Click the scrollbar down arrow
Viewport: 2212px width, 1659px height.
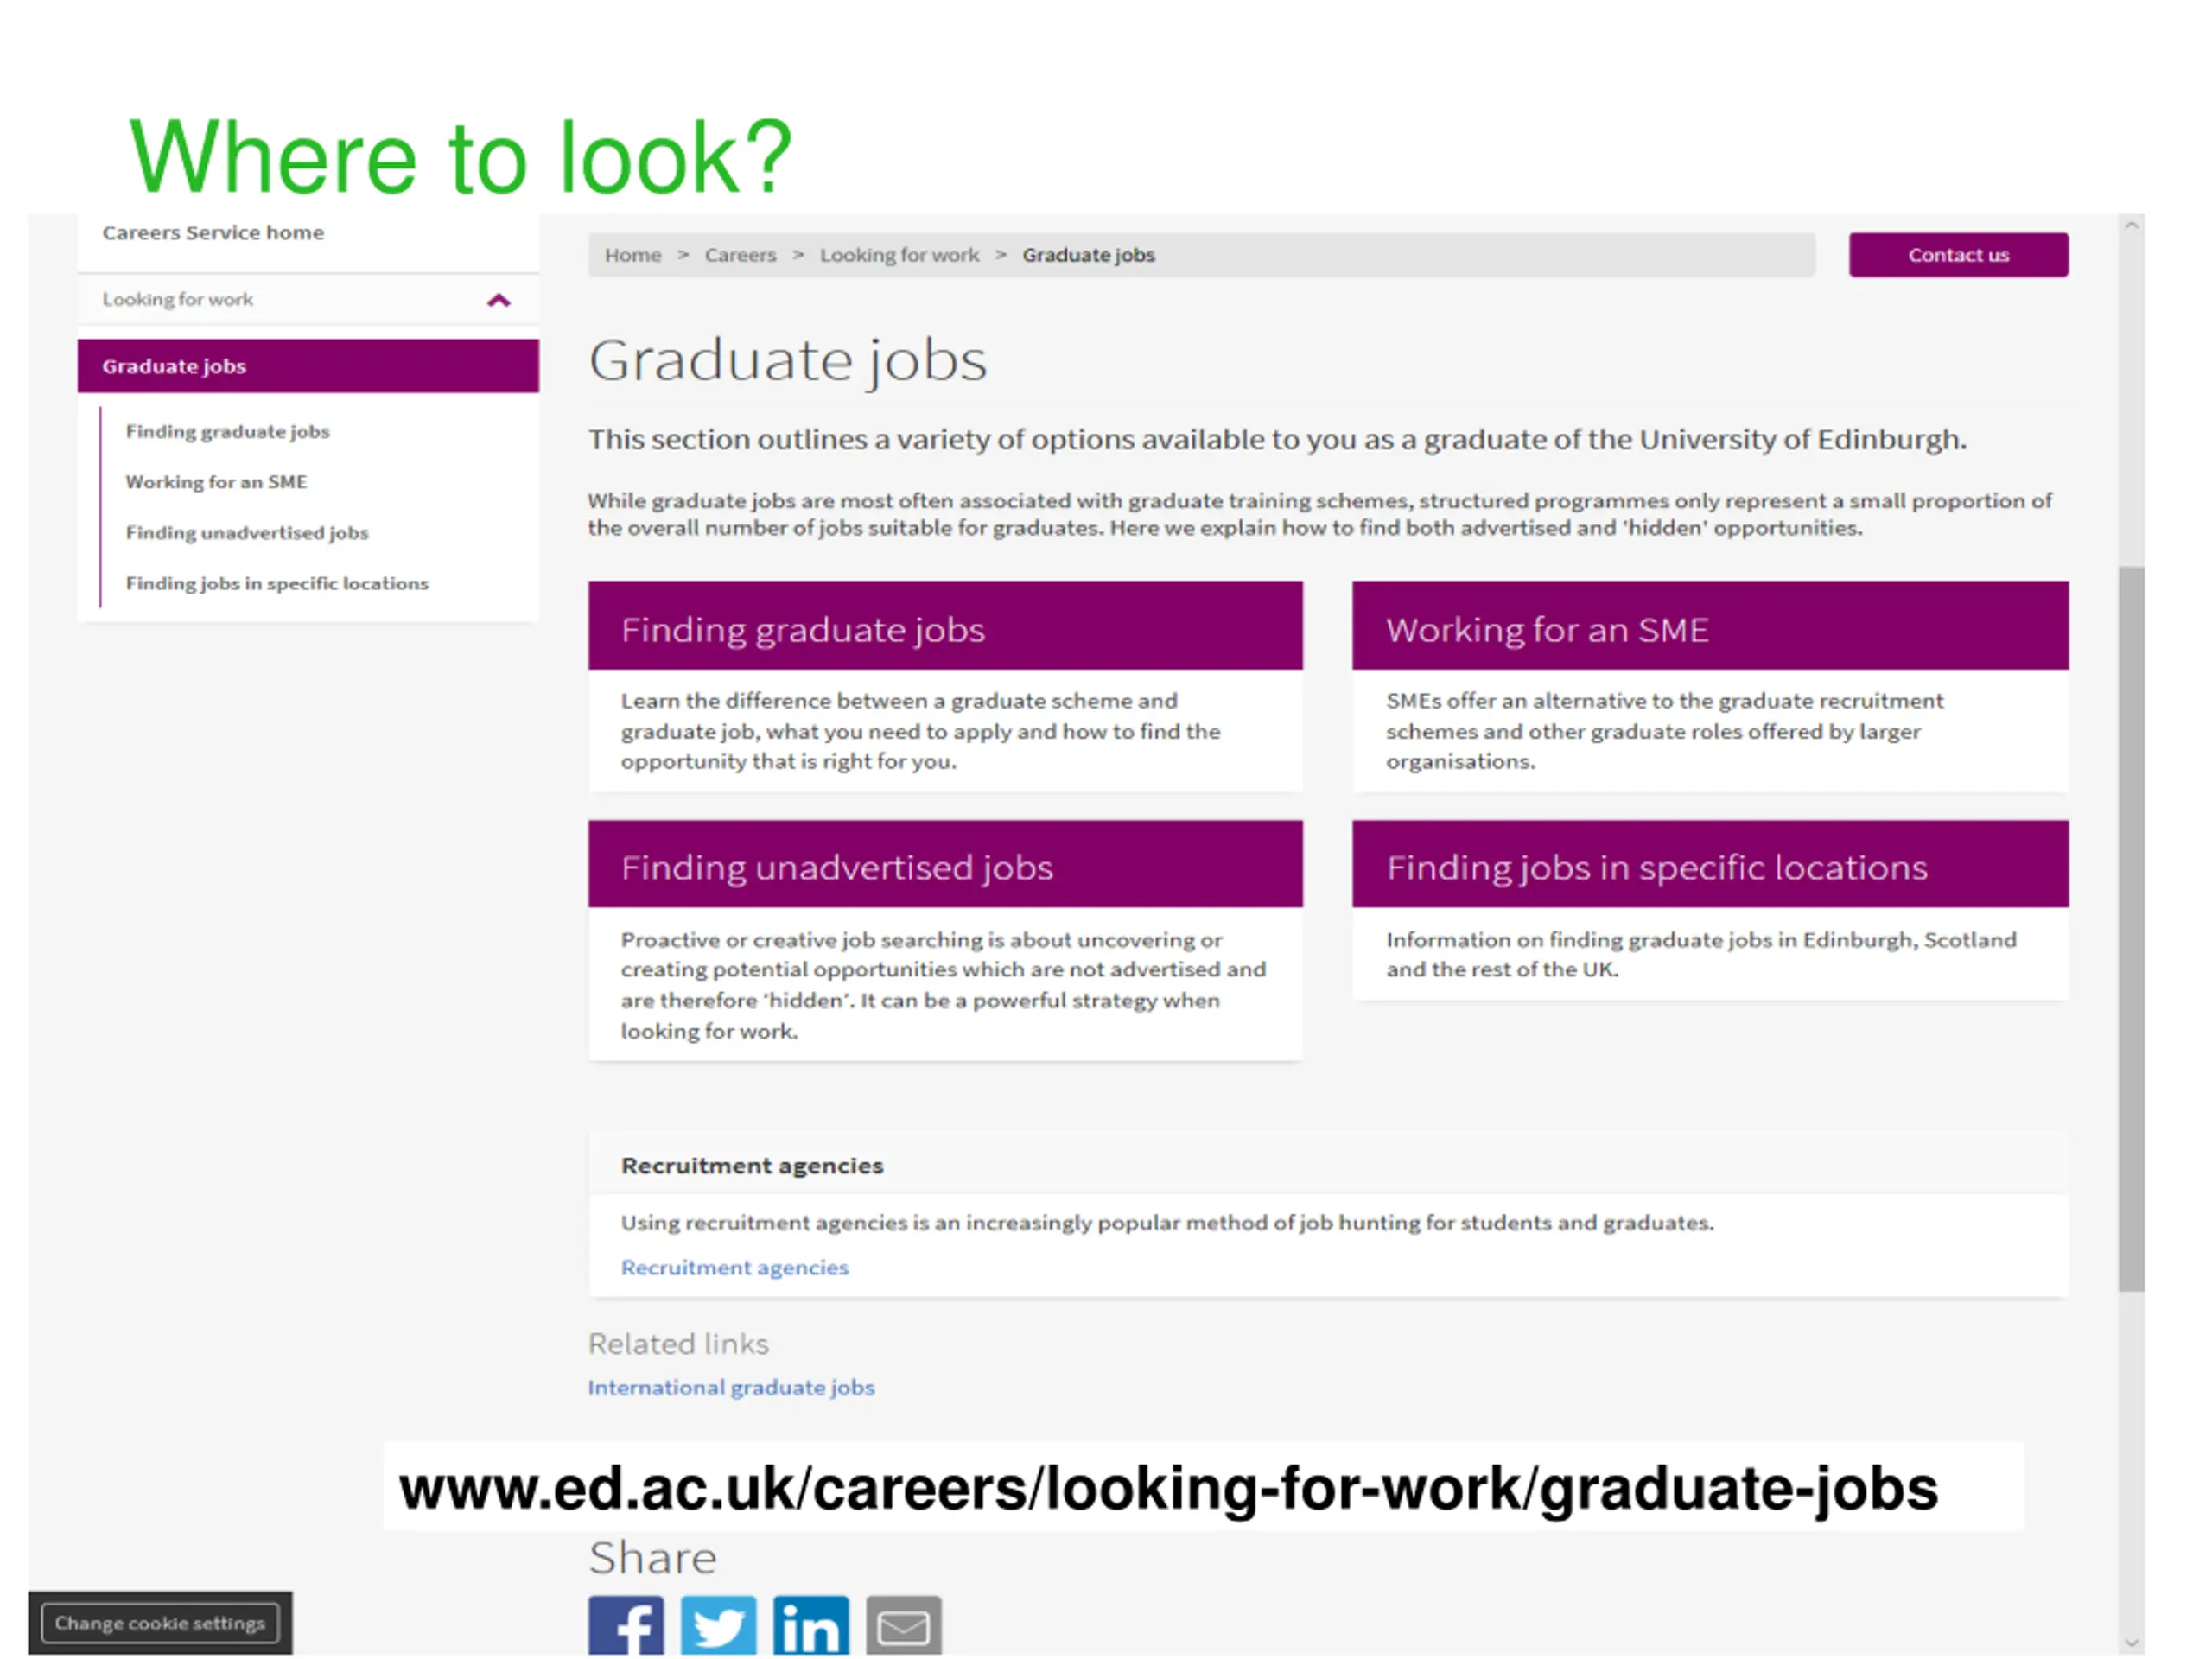[2131, 1642]
